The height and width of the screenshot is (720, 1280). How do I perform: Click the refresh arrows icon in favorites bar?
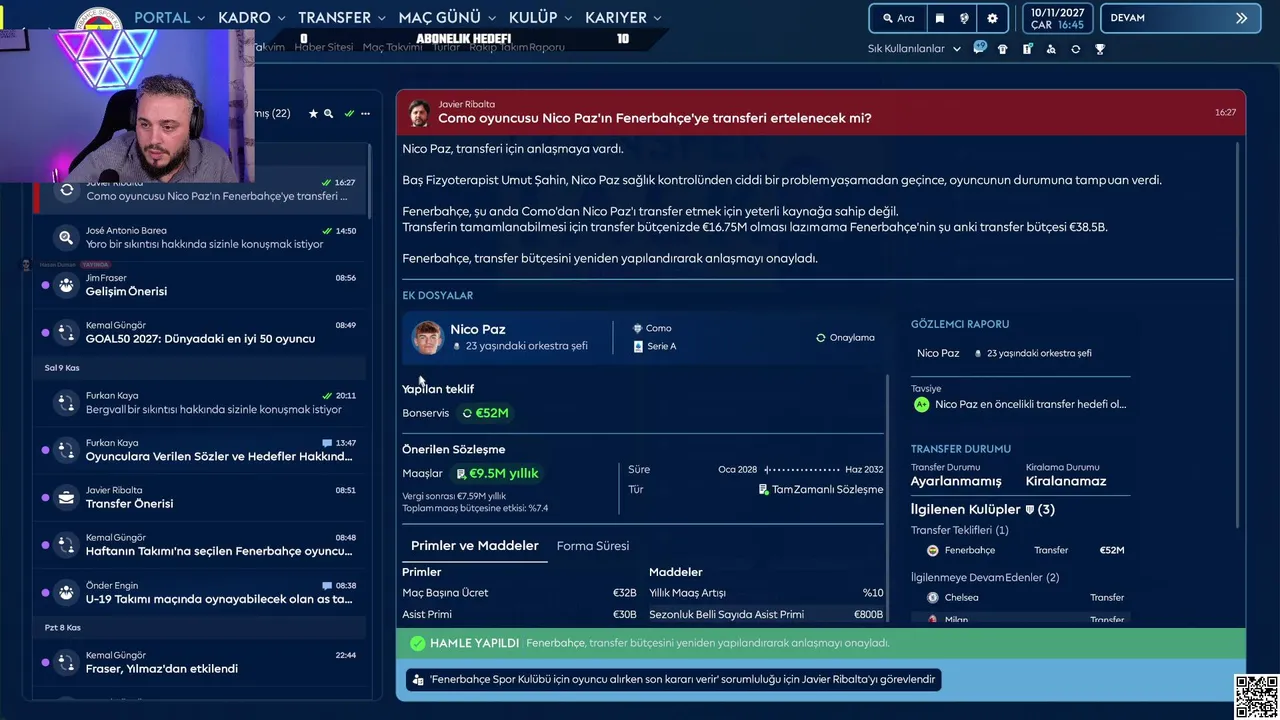(1075, 49)
